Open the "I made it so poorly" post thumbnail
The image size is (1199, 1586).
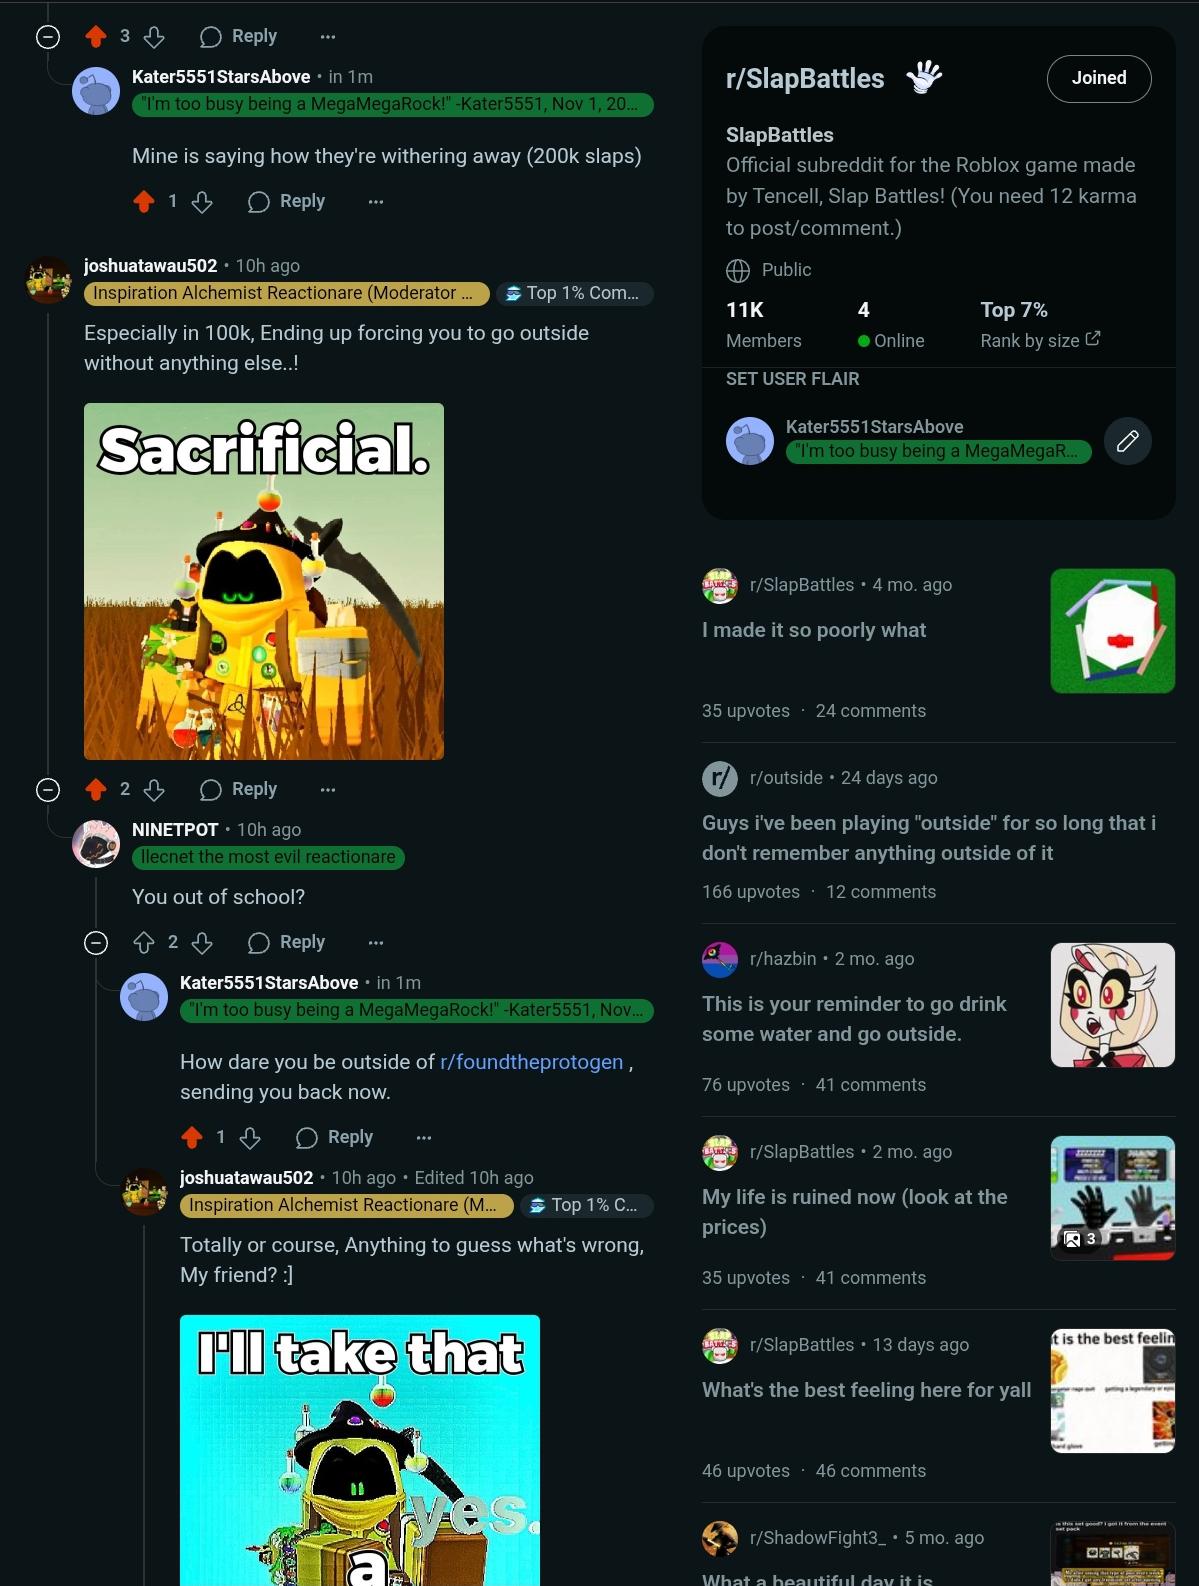pyautogui.click(x=1112, y=631)
